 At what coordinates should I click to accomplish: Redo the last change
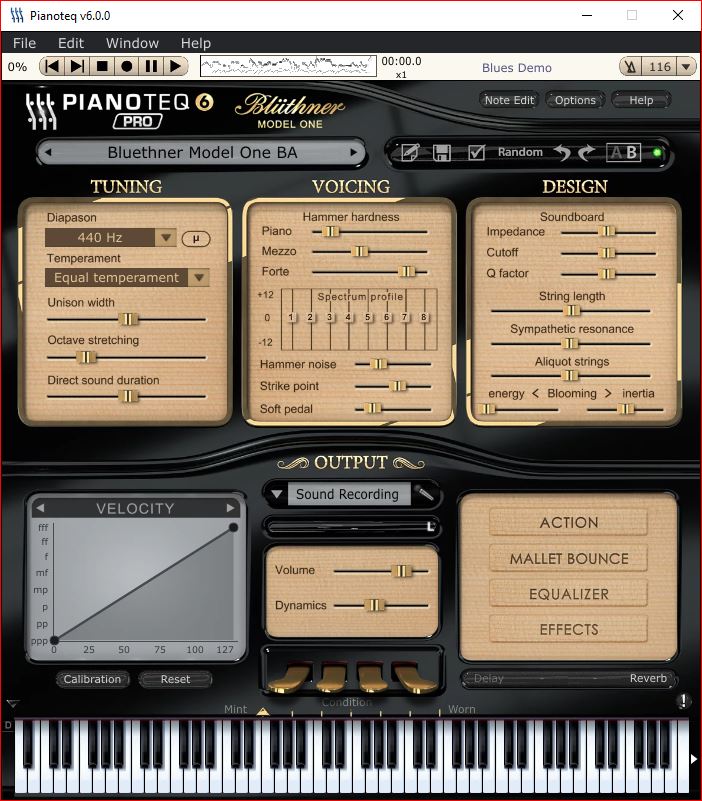point(587,152)
